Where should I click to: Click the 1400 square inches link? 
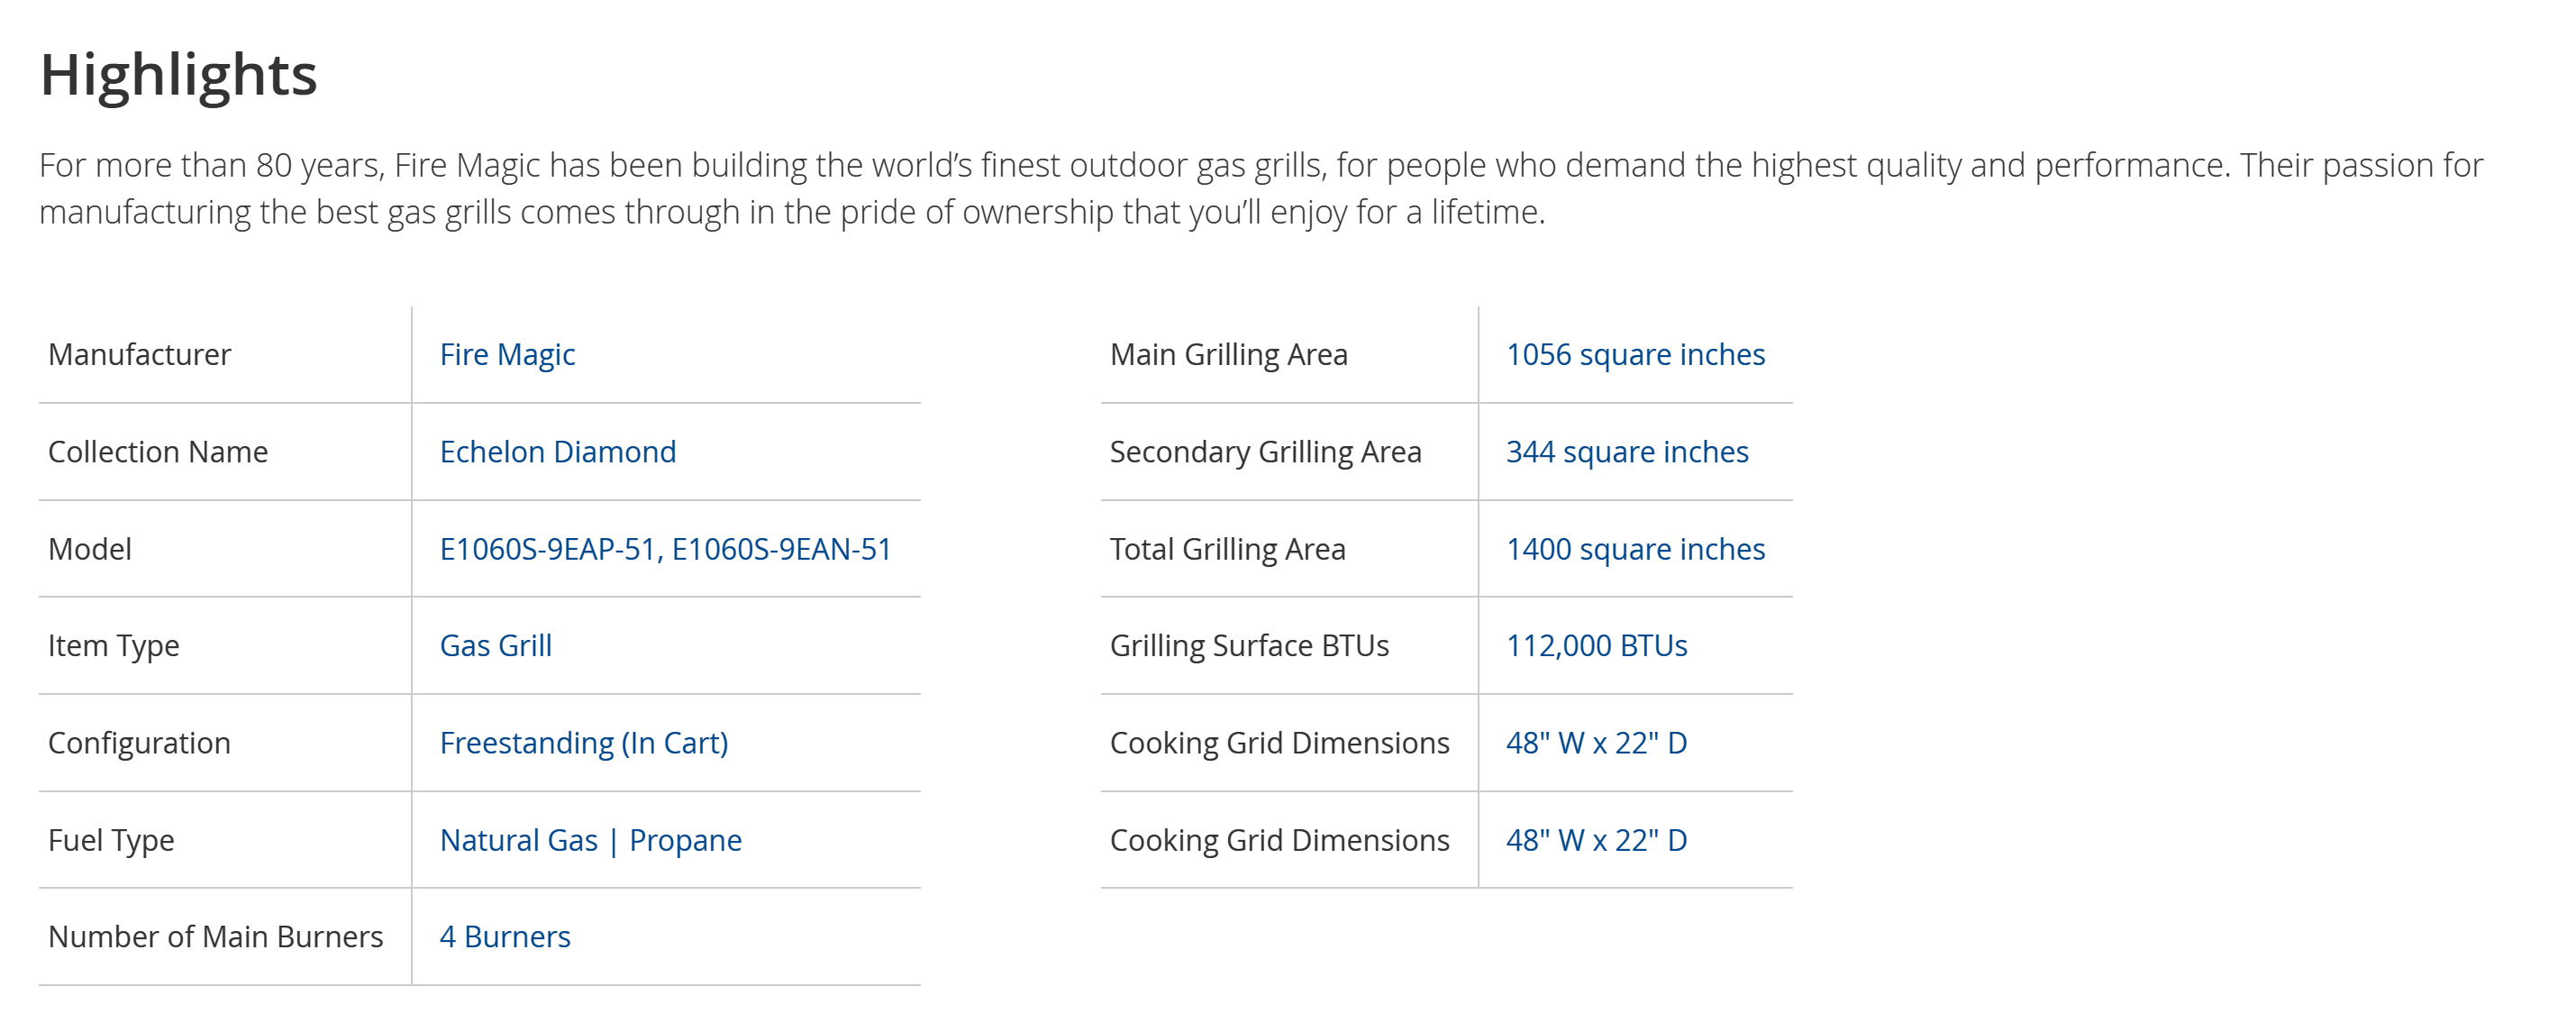click(1635, 548)
